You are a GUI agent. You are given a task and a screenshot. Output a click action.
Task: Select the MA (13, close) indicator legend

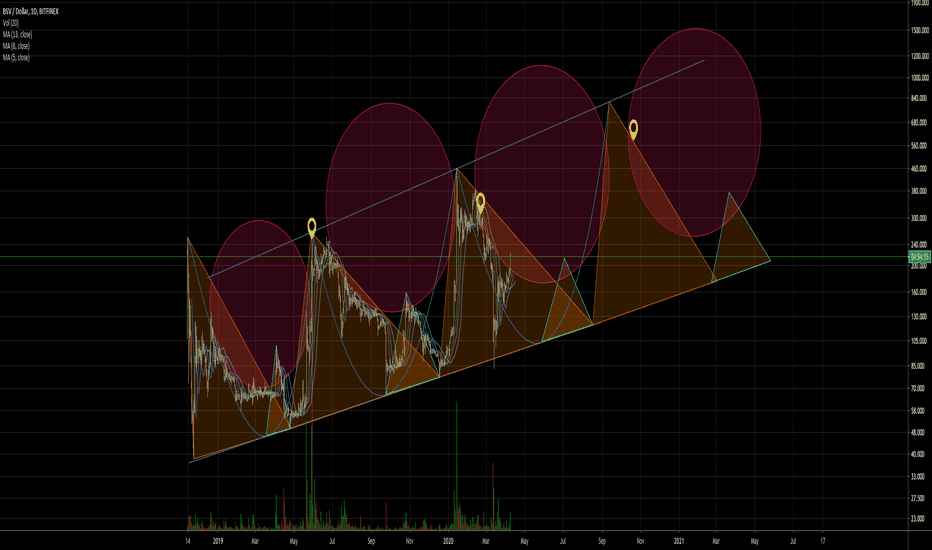[x=16, y=34]
